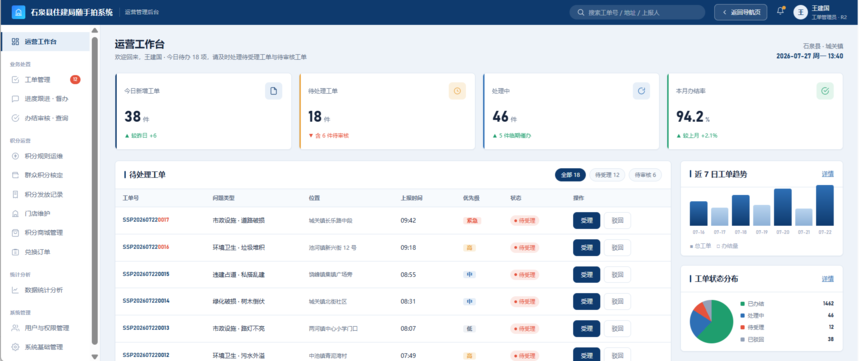Image resolution: width=859 pixels, height=361 pixels.
Task: Click the 优先级 column header
Action: 471,198
